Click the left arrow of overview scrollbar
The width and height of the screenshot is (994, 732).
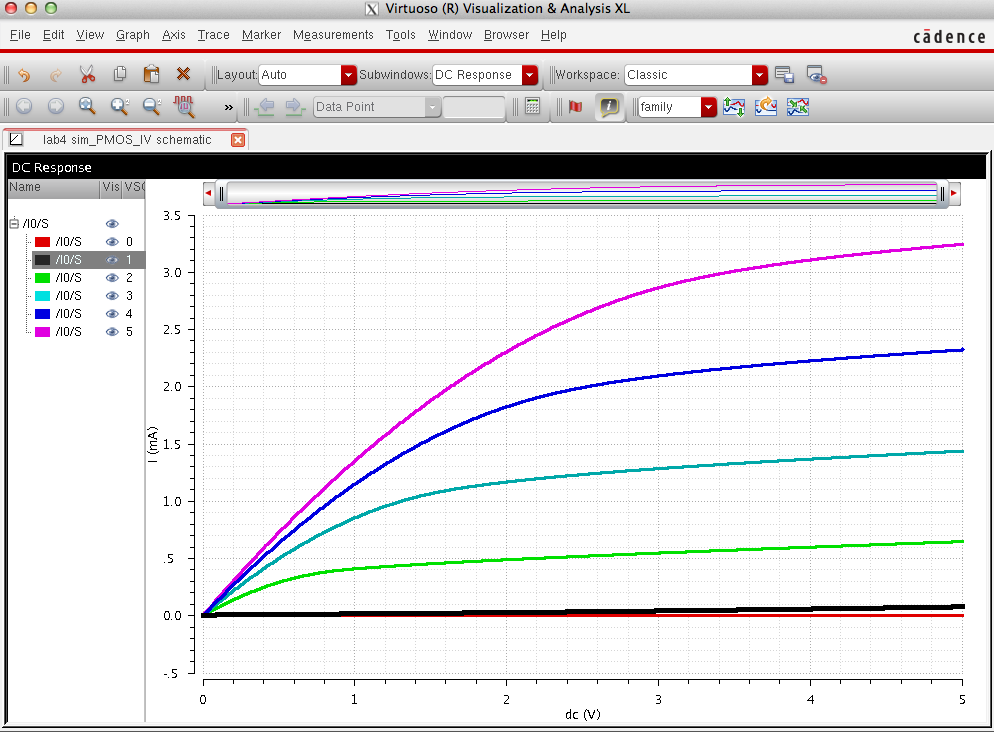[209, 193]
